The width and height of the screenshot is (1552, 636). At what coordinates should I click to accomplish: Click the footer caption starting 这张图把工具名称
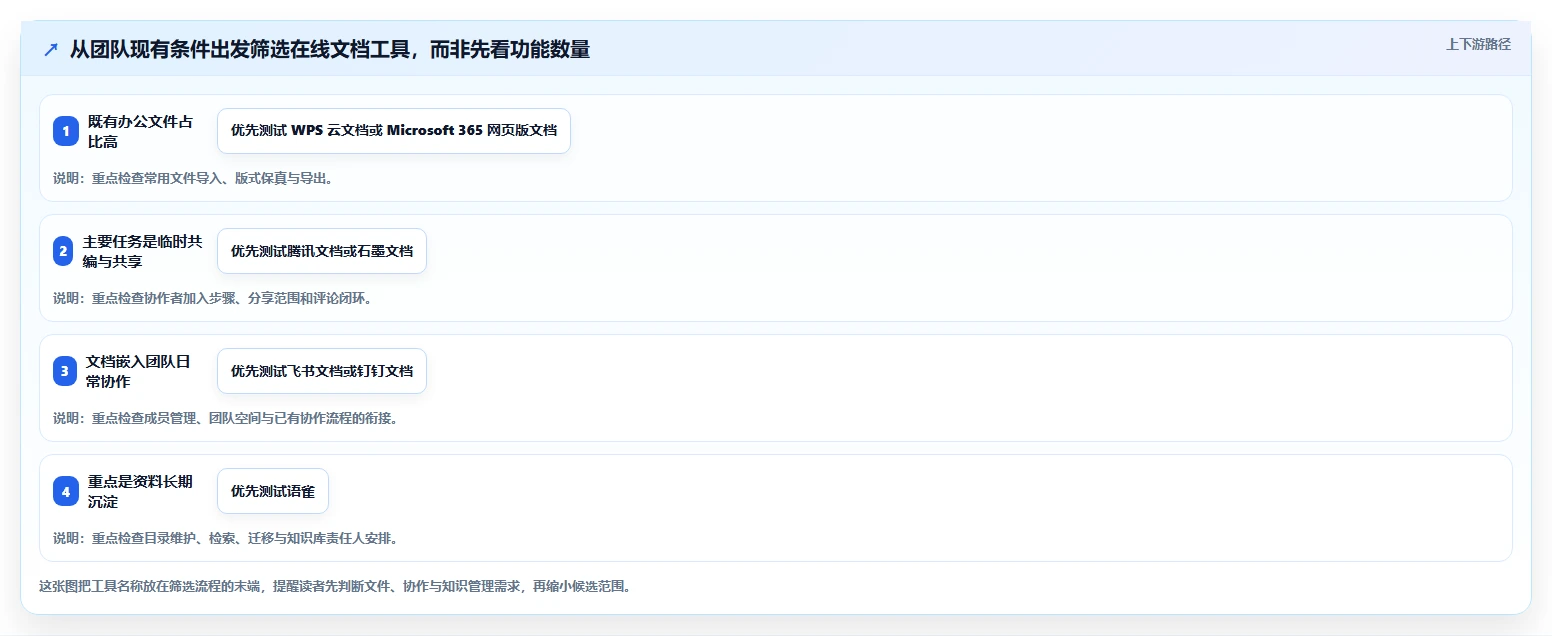(x=335, y=586)
